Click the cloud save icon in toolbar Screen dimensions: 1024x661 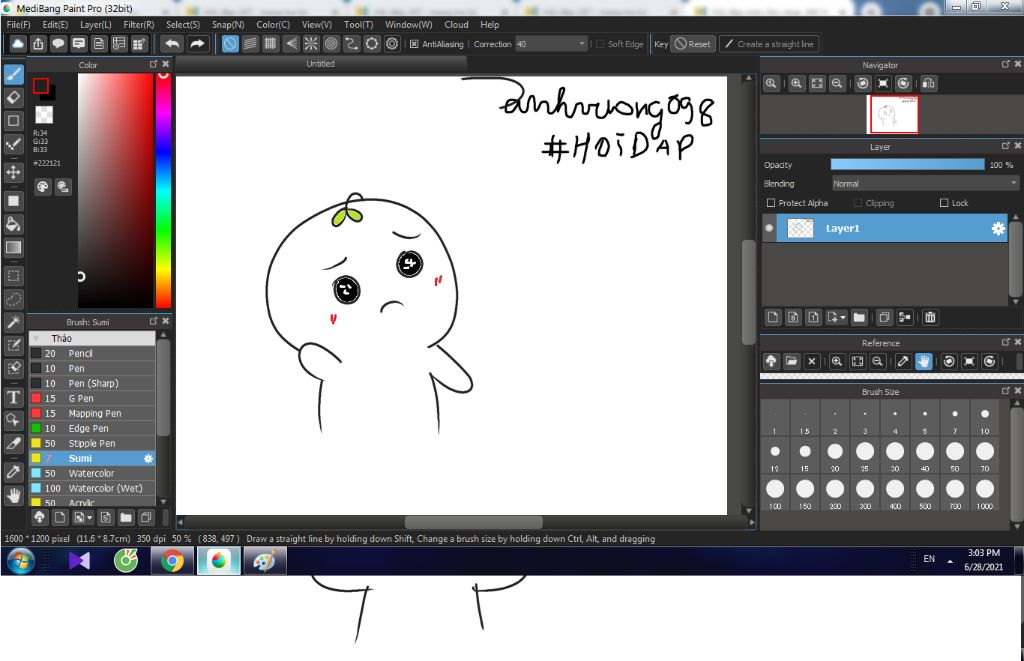click(x=18, y=44)
